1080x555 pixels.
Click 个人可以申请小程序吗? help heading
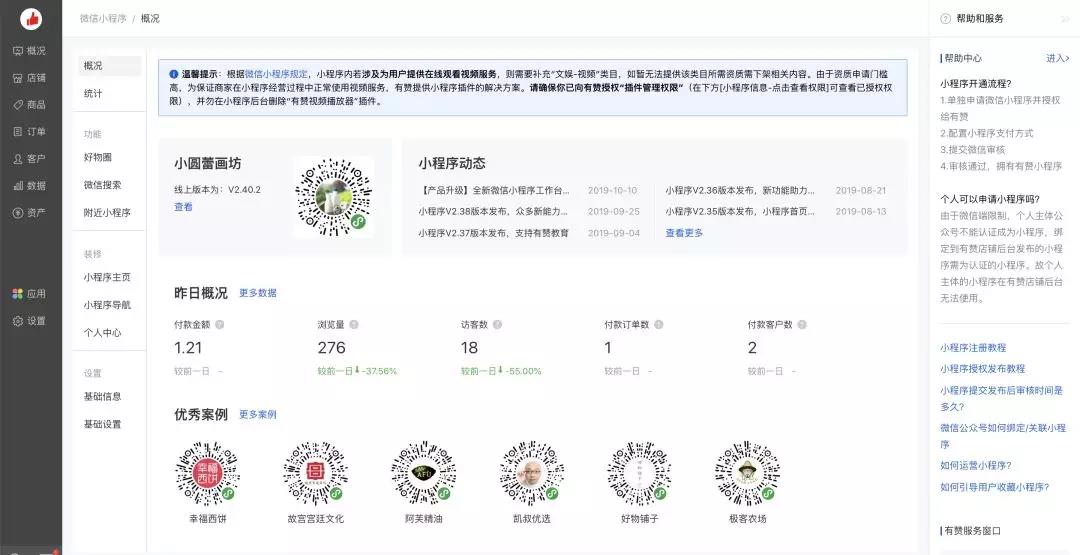click(x=990, y=199)
